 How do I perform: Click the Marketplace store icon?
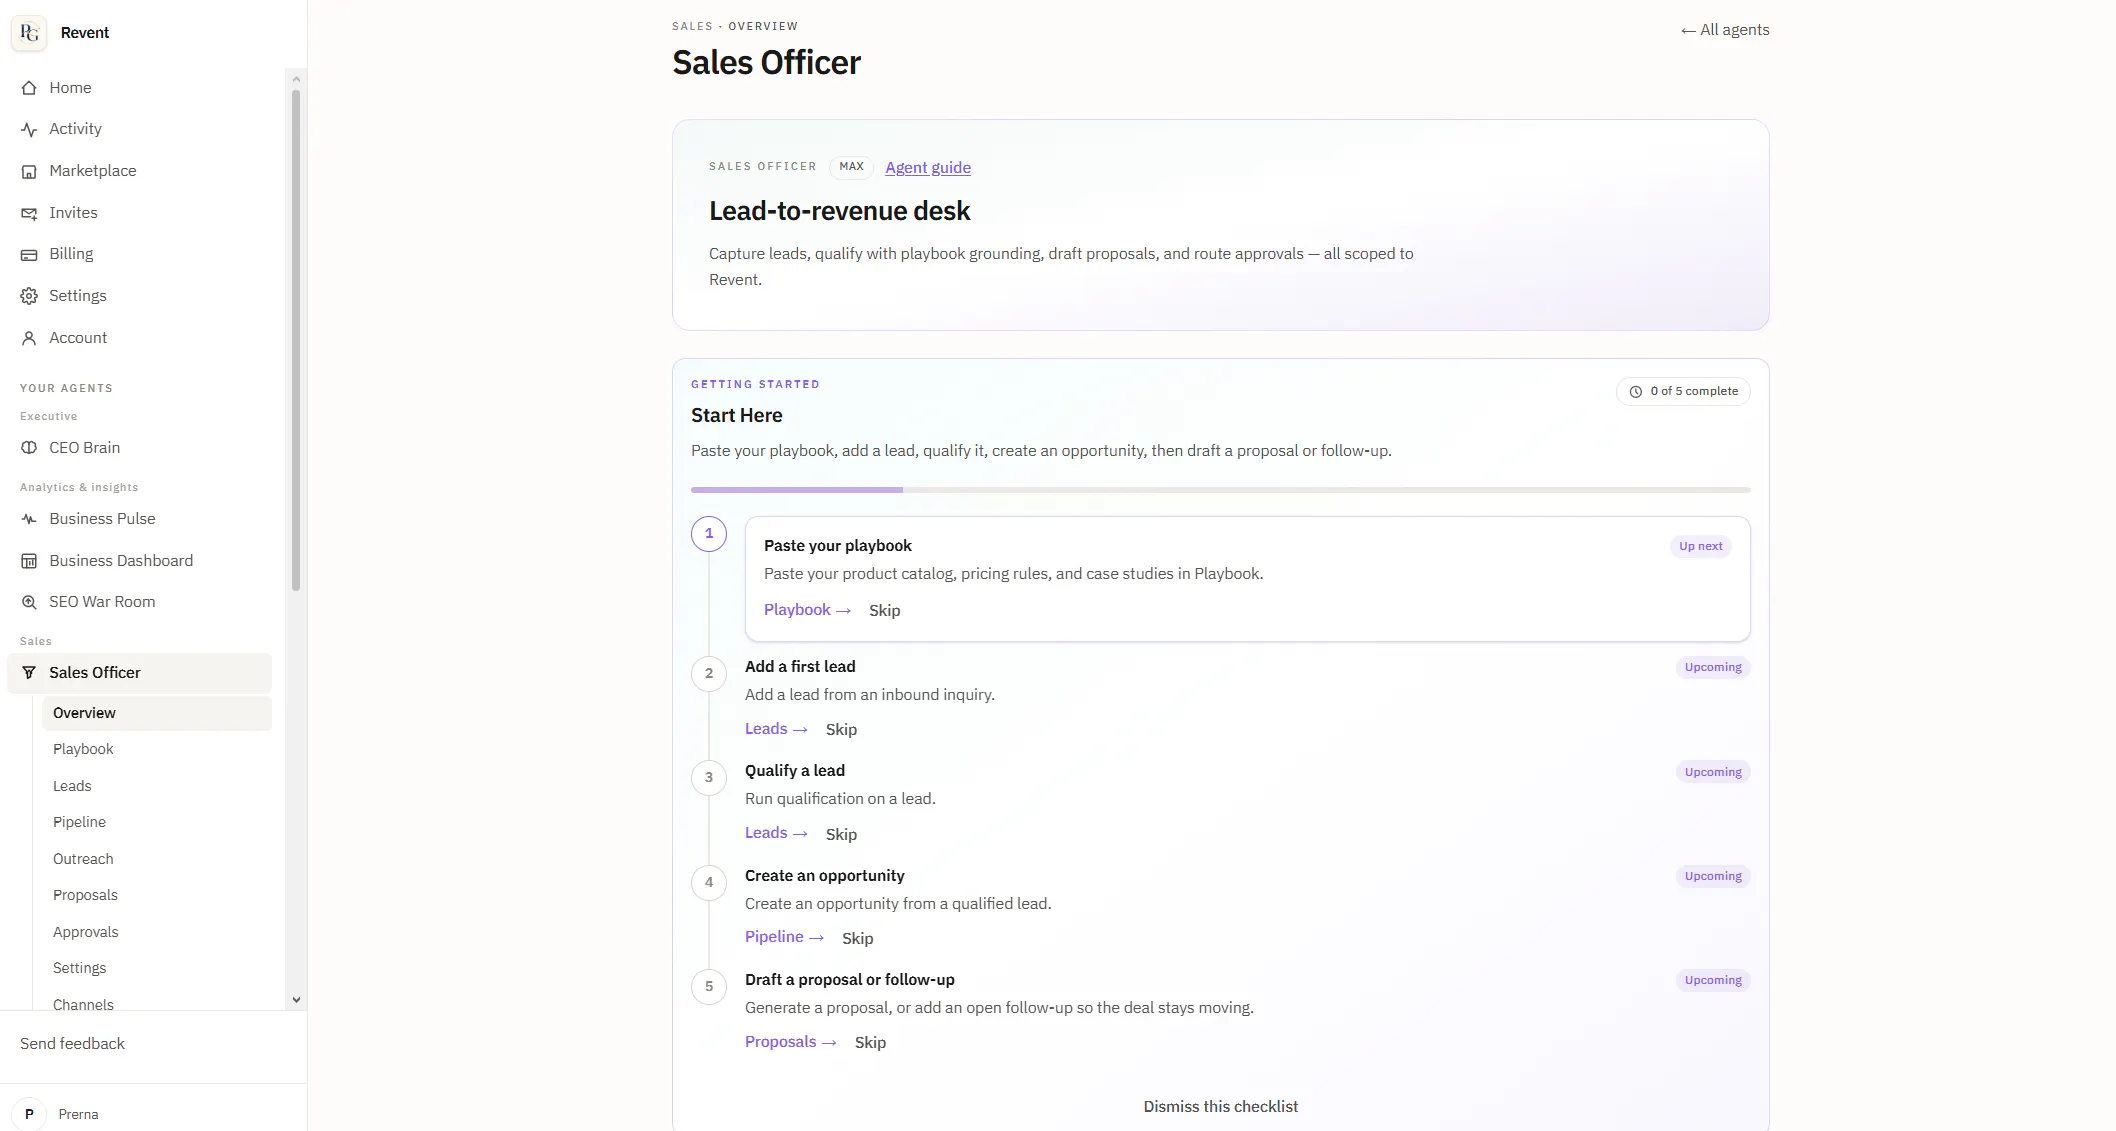[x=29, y=171]
